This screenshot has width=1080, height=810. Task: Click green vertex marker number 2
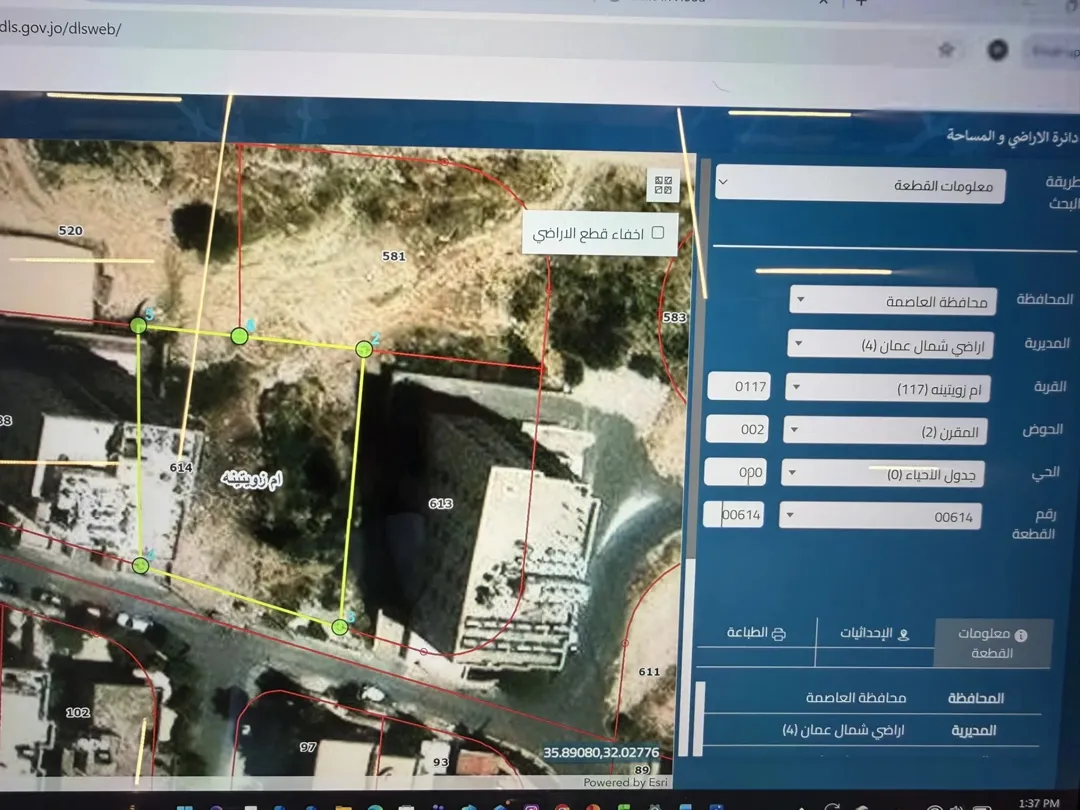pos(364,349)
